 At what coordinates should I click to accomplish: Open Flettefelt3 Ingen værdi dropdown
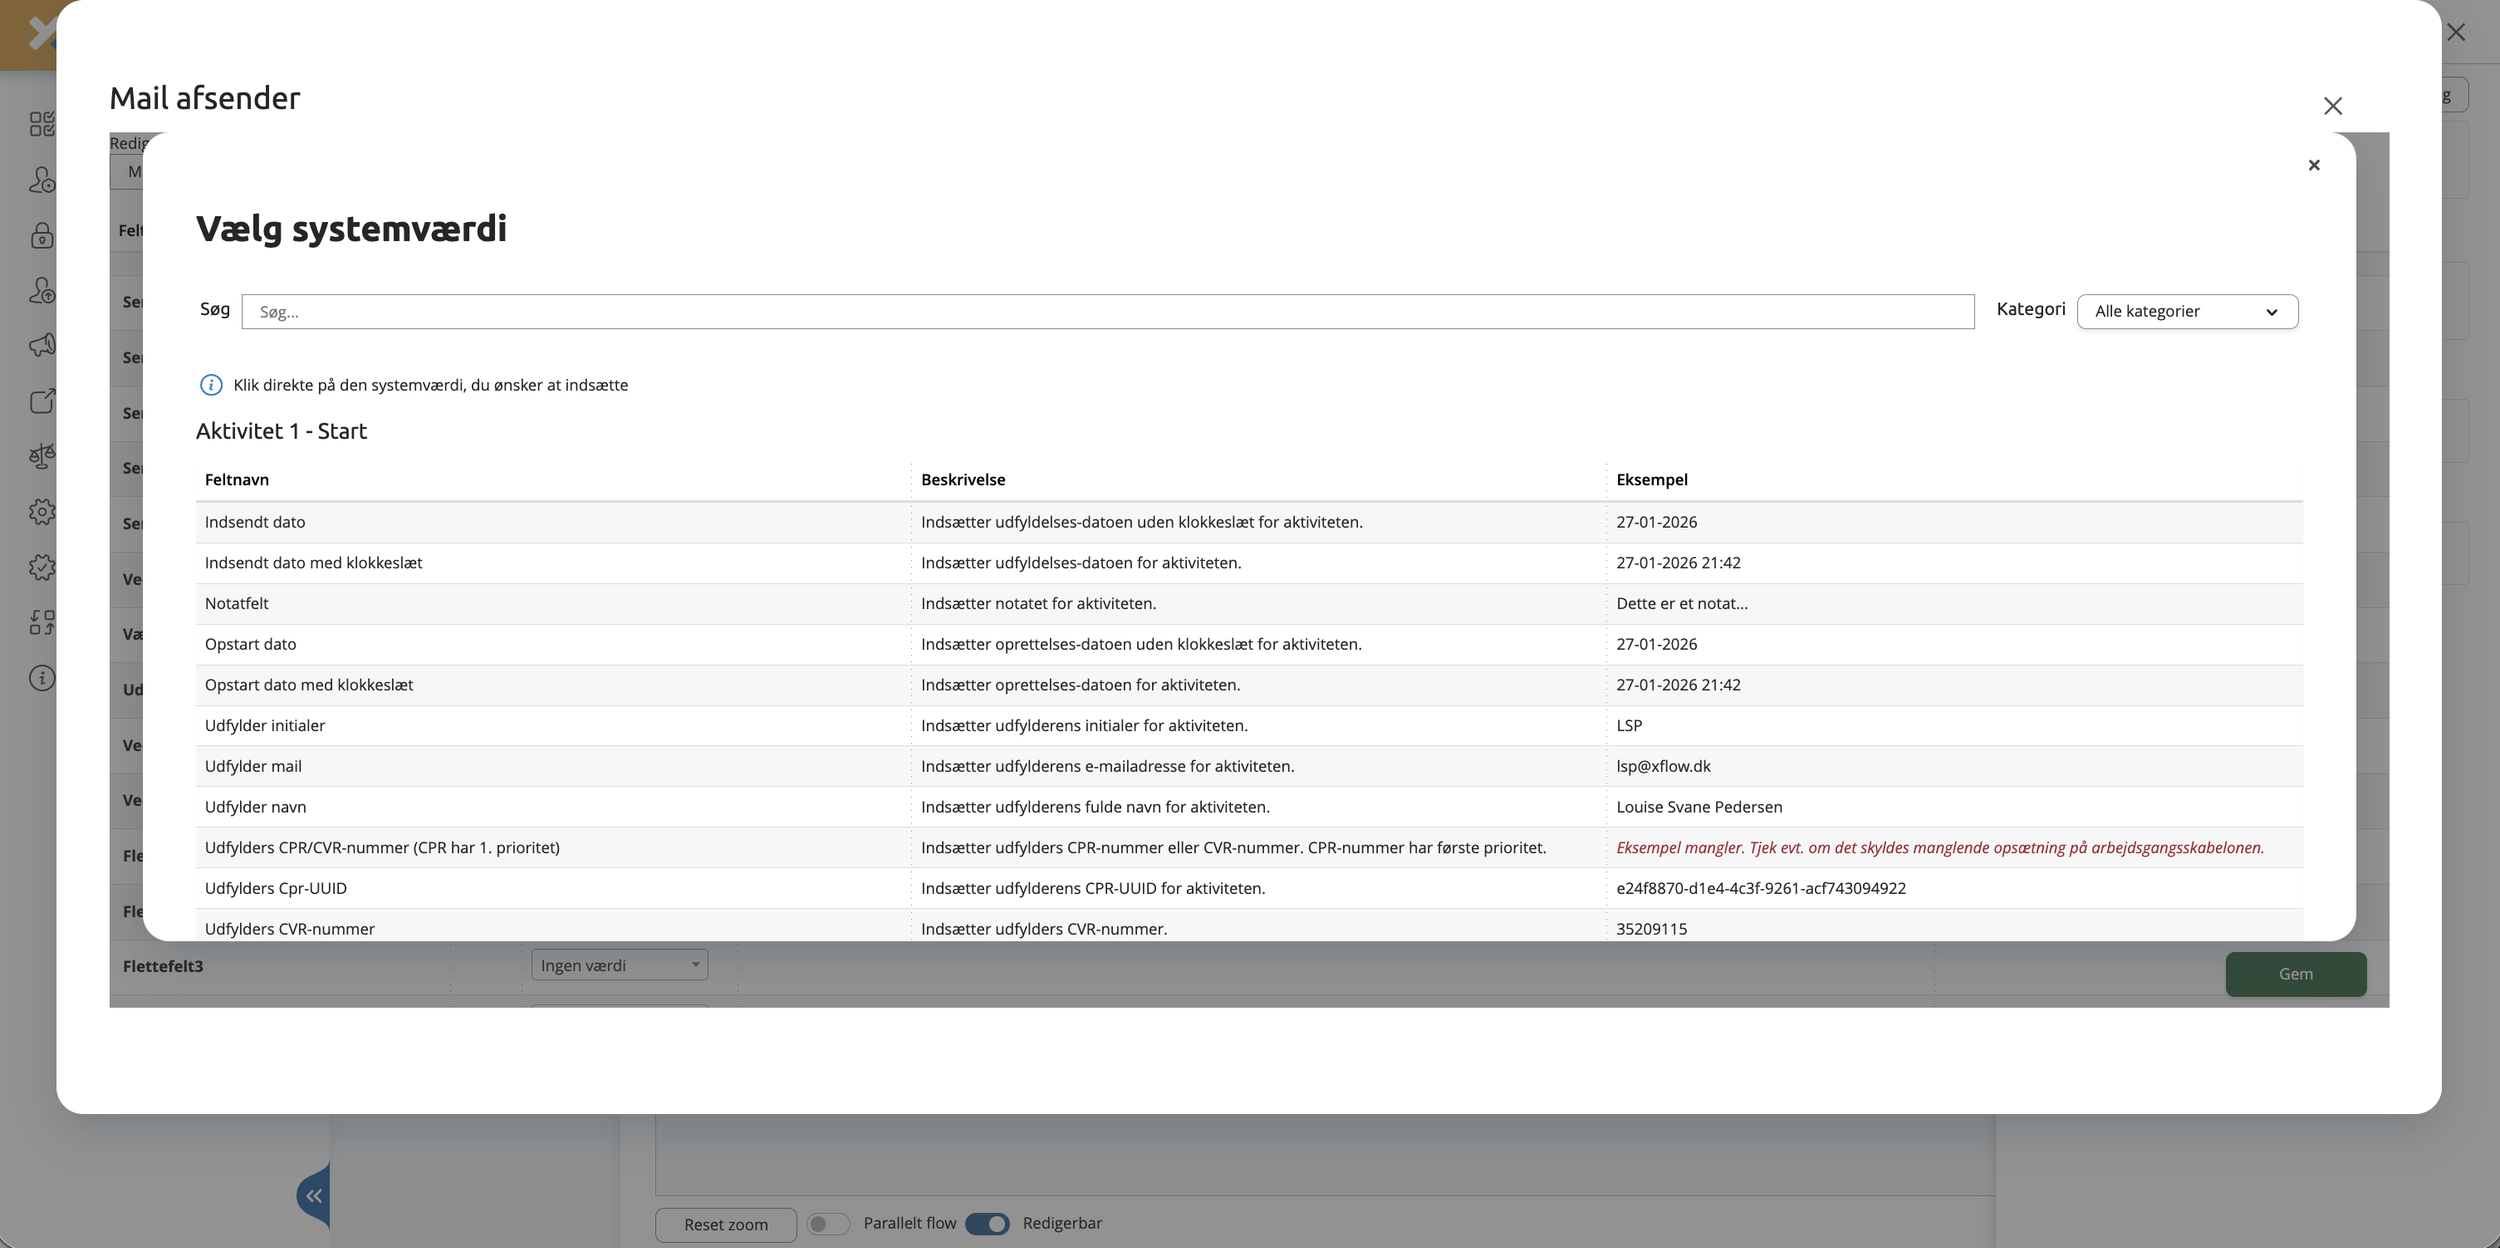[x=619, y=965]
